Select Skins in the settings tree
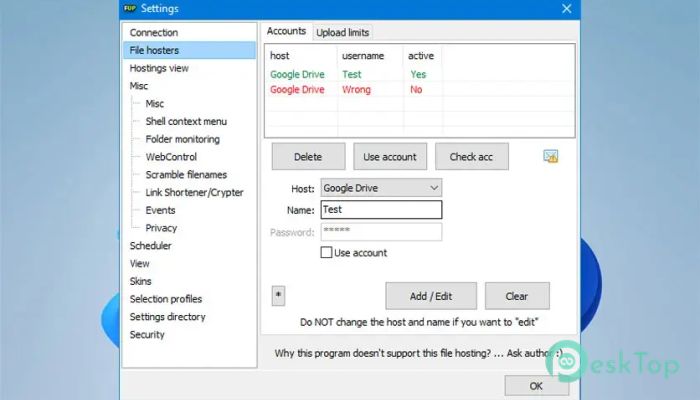This screenshot has height=400, width=700. (x=141, y=281)
